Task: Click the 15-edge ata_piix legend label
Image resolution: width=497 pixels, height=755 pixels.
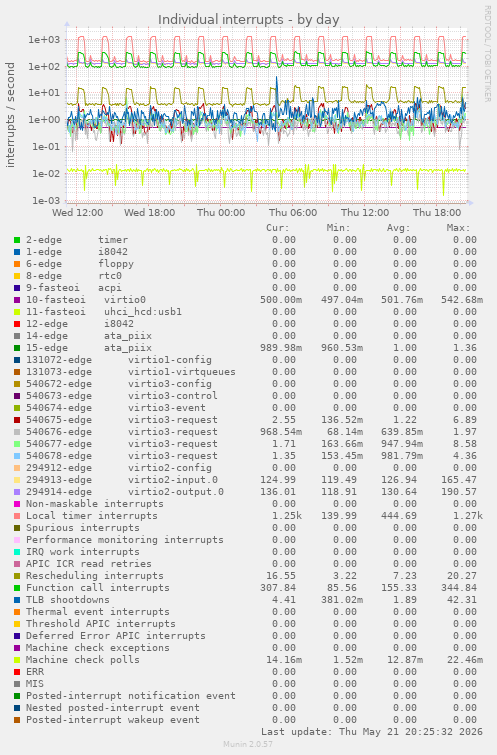Action: (89, 348)
